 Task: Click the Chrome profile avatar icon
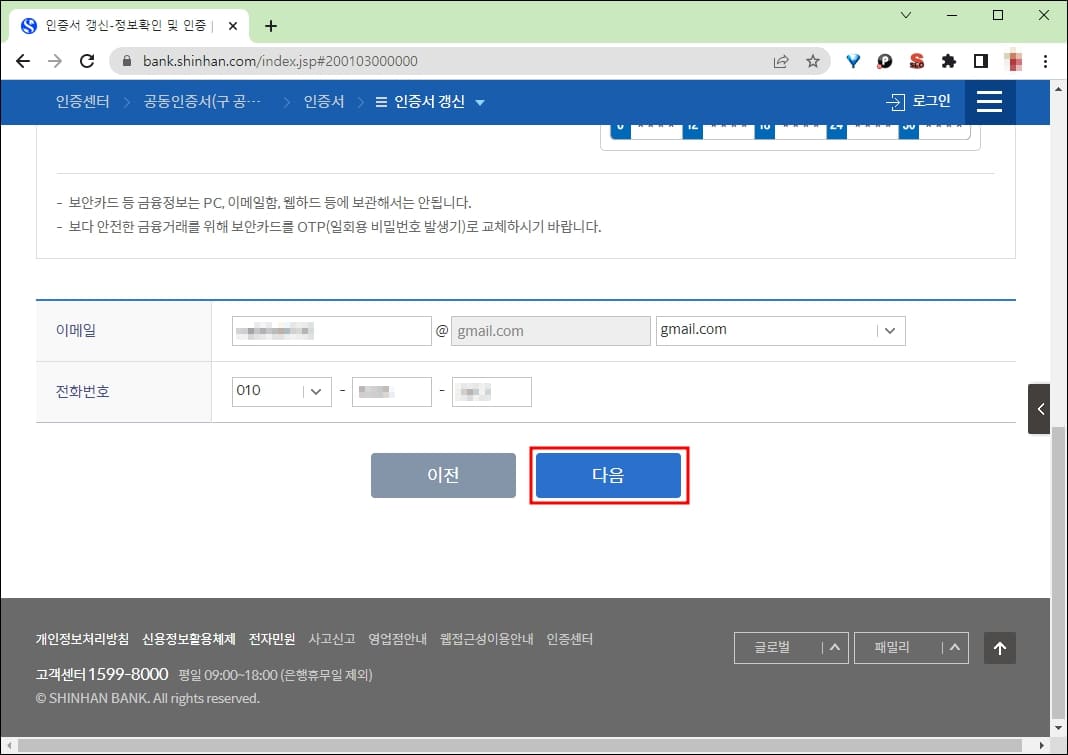pos(1013,61)
